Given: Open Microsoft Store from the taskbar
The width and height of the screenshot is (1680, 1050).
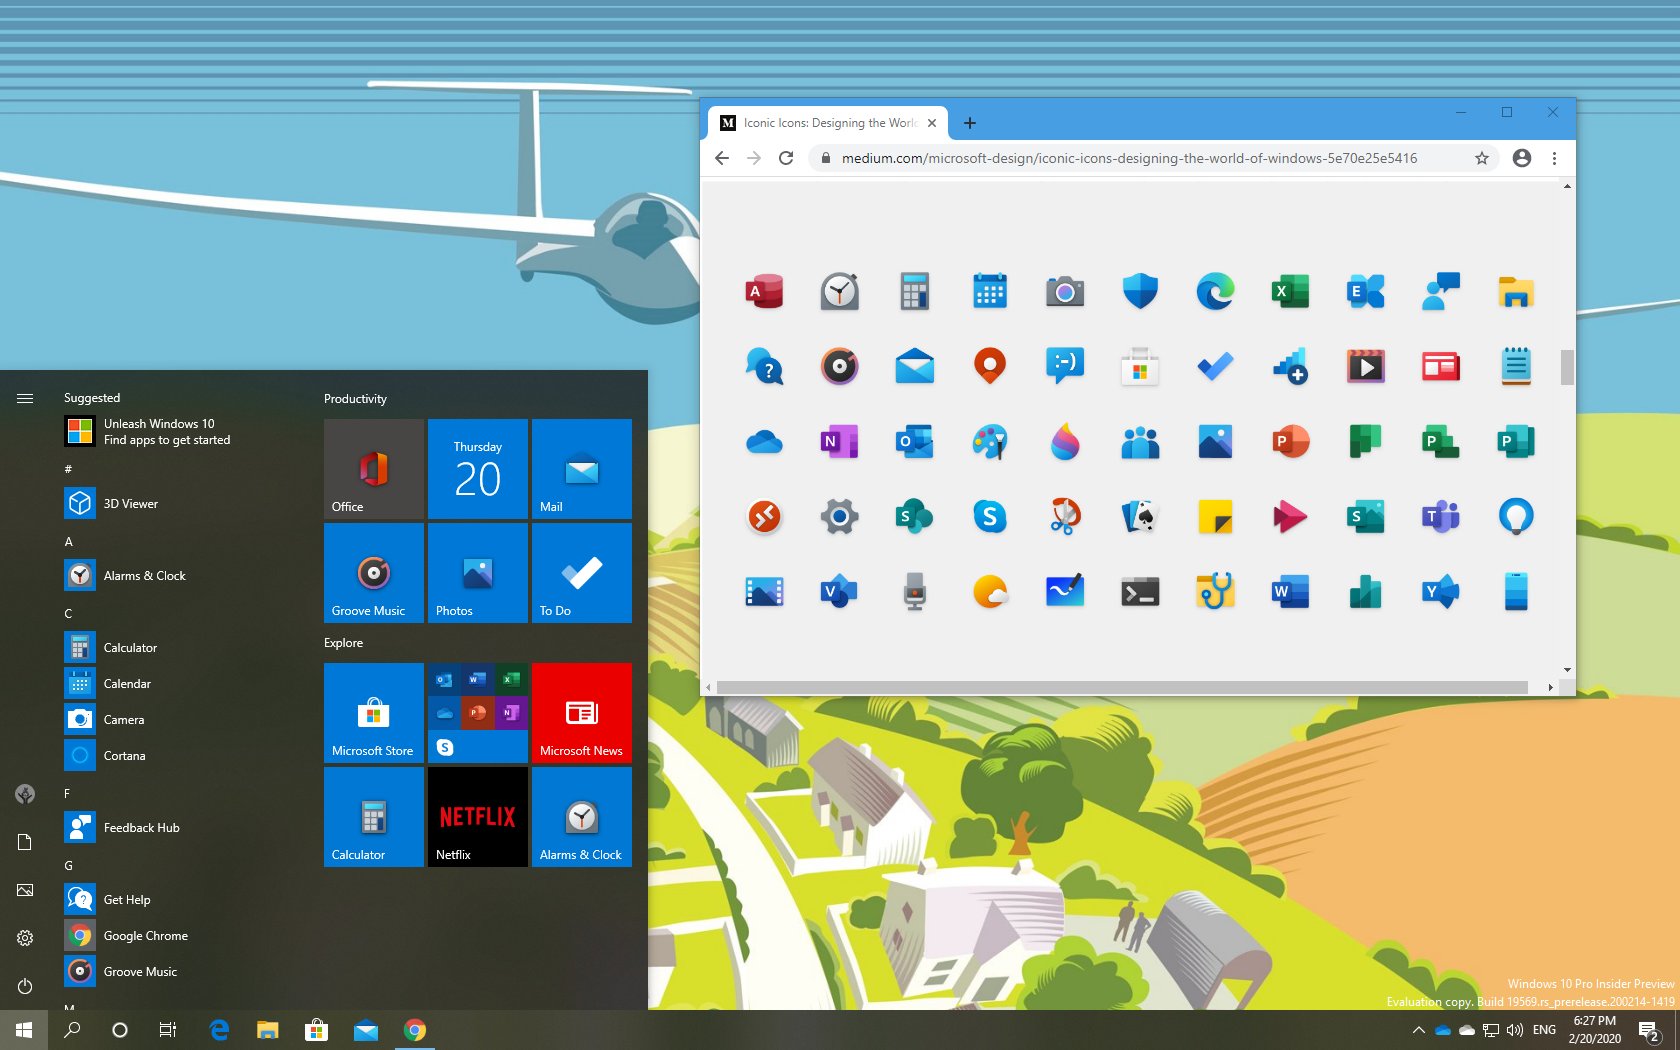Looking at the screenshot, I should click(316, 1029).
